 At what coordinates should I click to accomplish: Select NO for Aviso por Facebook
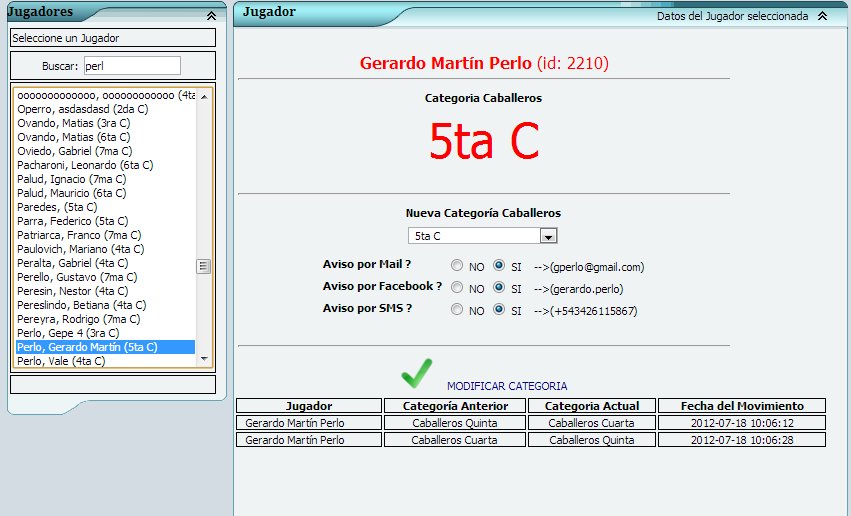pos(457,288)
